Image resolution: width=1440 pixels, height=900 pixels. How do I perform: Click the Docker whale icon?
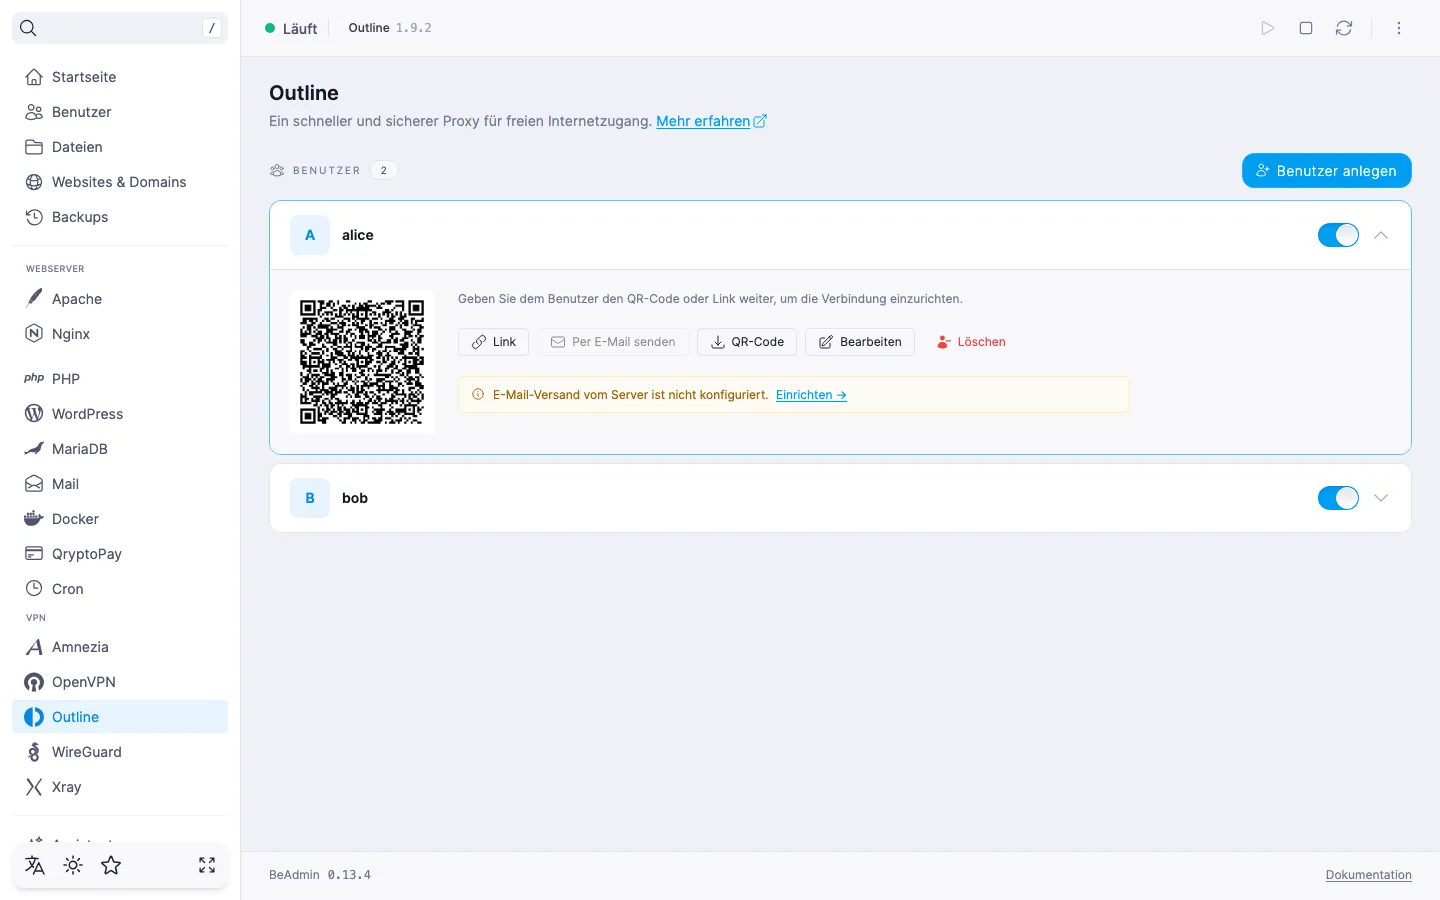pos(34,519)
